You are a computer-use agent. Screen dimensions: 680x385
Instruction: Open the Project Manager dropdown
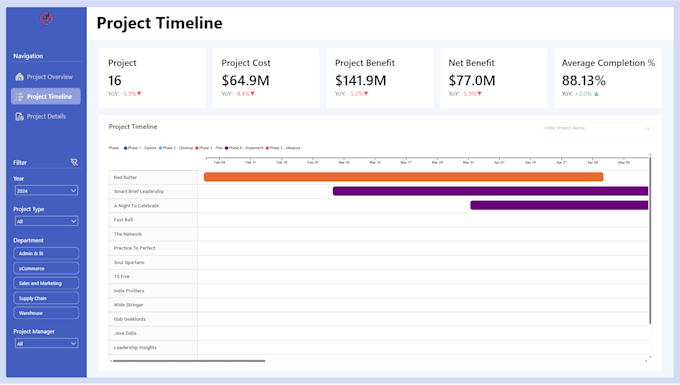tap(46, 343)
